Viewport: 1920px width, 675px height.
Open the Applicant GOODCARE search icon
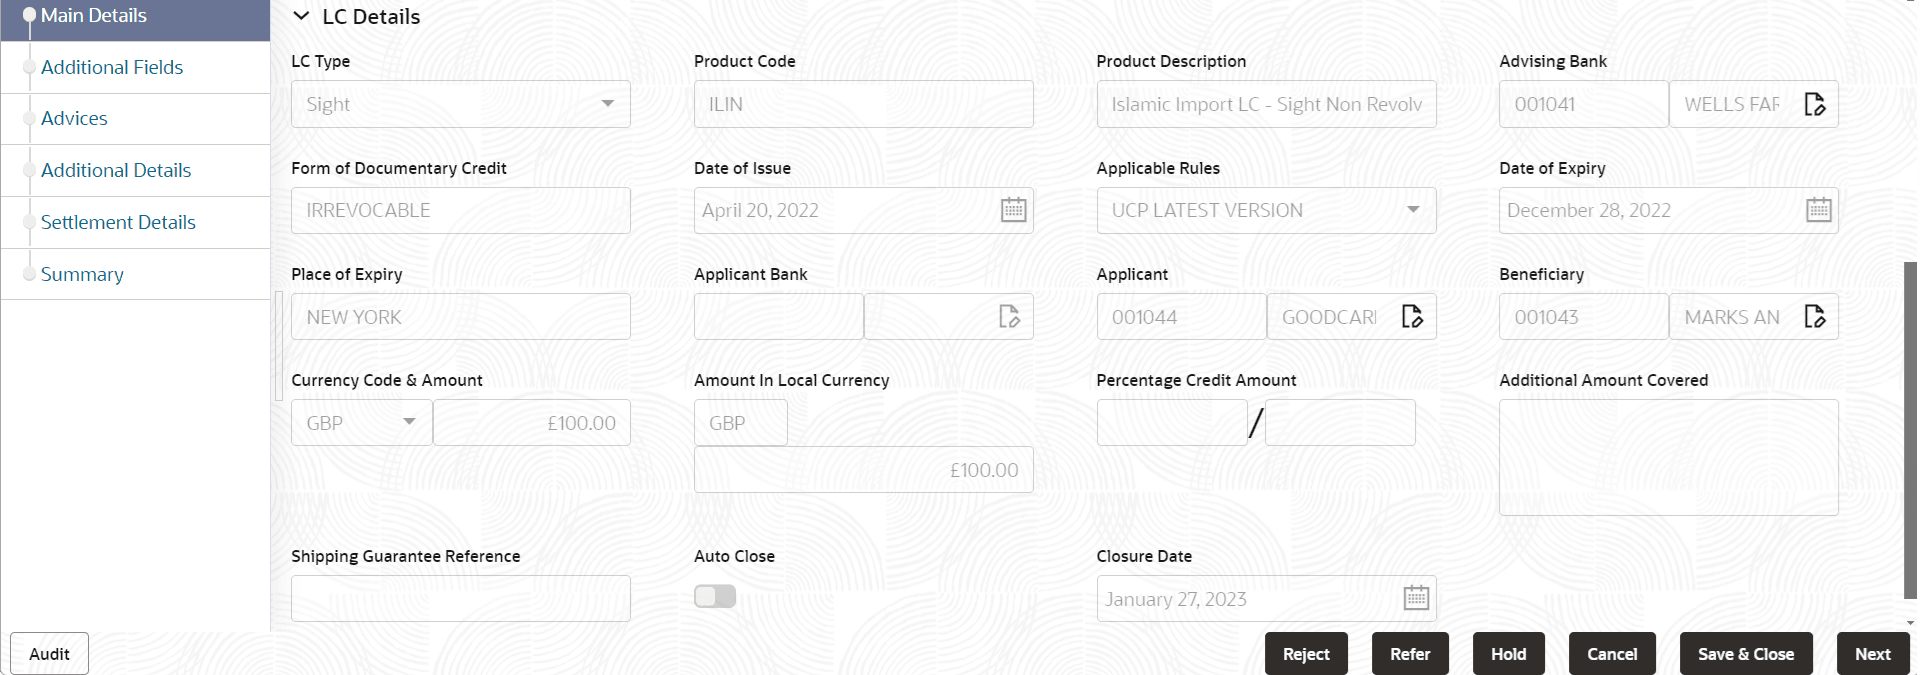click(1413, 316)
